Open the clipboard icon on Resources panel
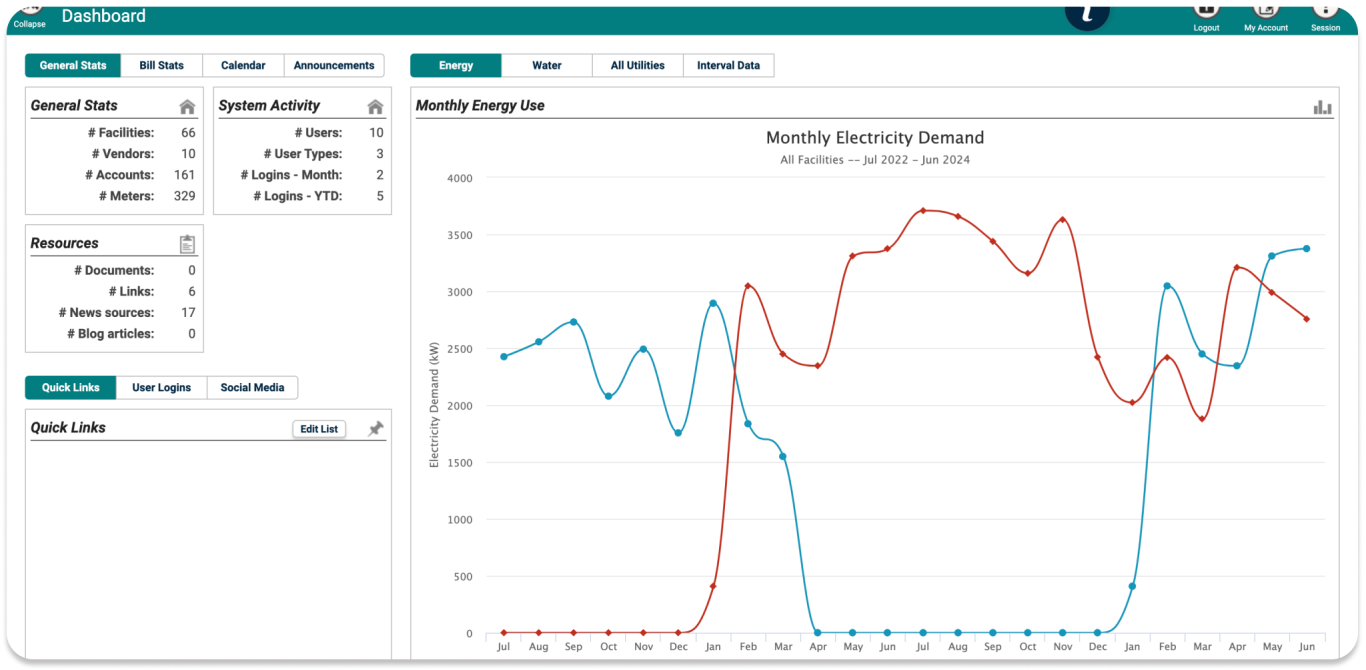The width and height of the screenshot is (1366, 670). 187,242
